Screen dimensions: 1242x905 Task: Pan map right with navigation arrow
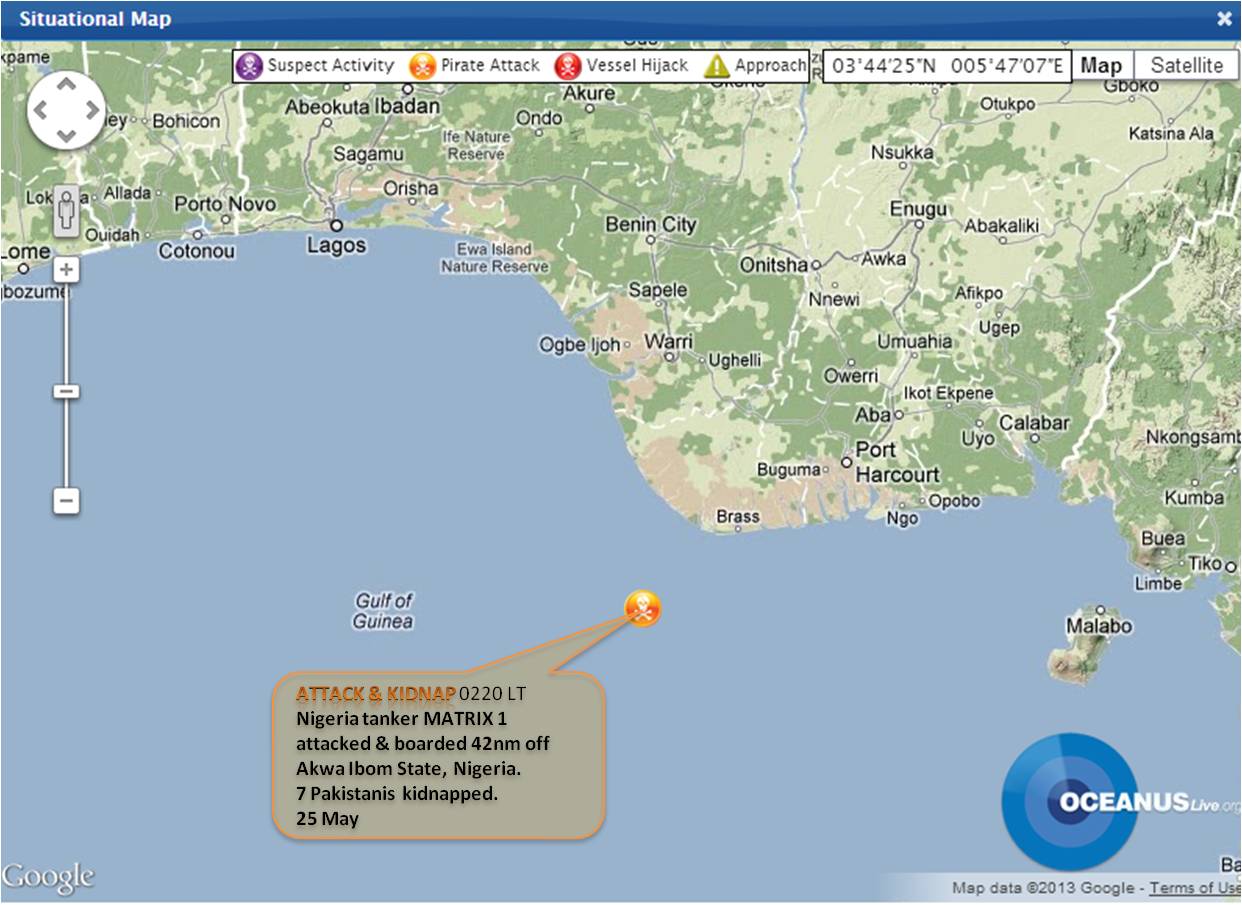[x=91, y=110]
